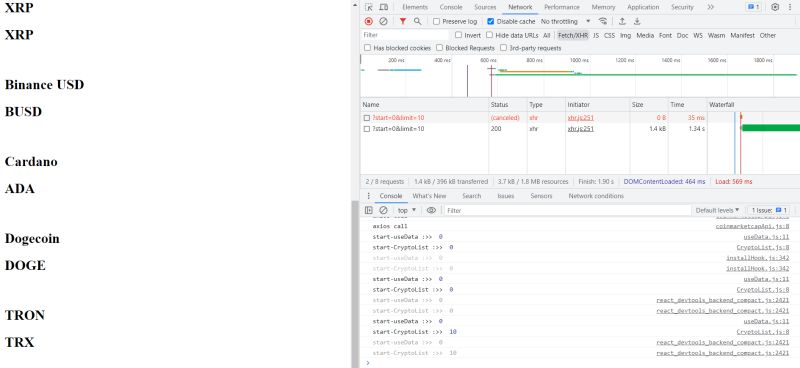
Task: Click the network overview timeline area
Action: (x=580, y=76)
